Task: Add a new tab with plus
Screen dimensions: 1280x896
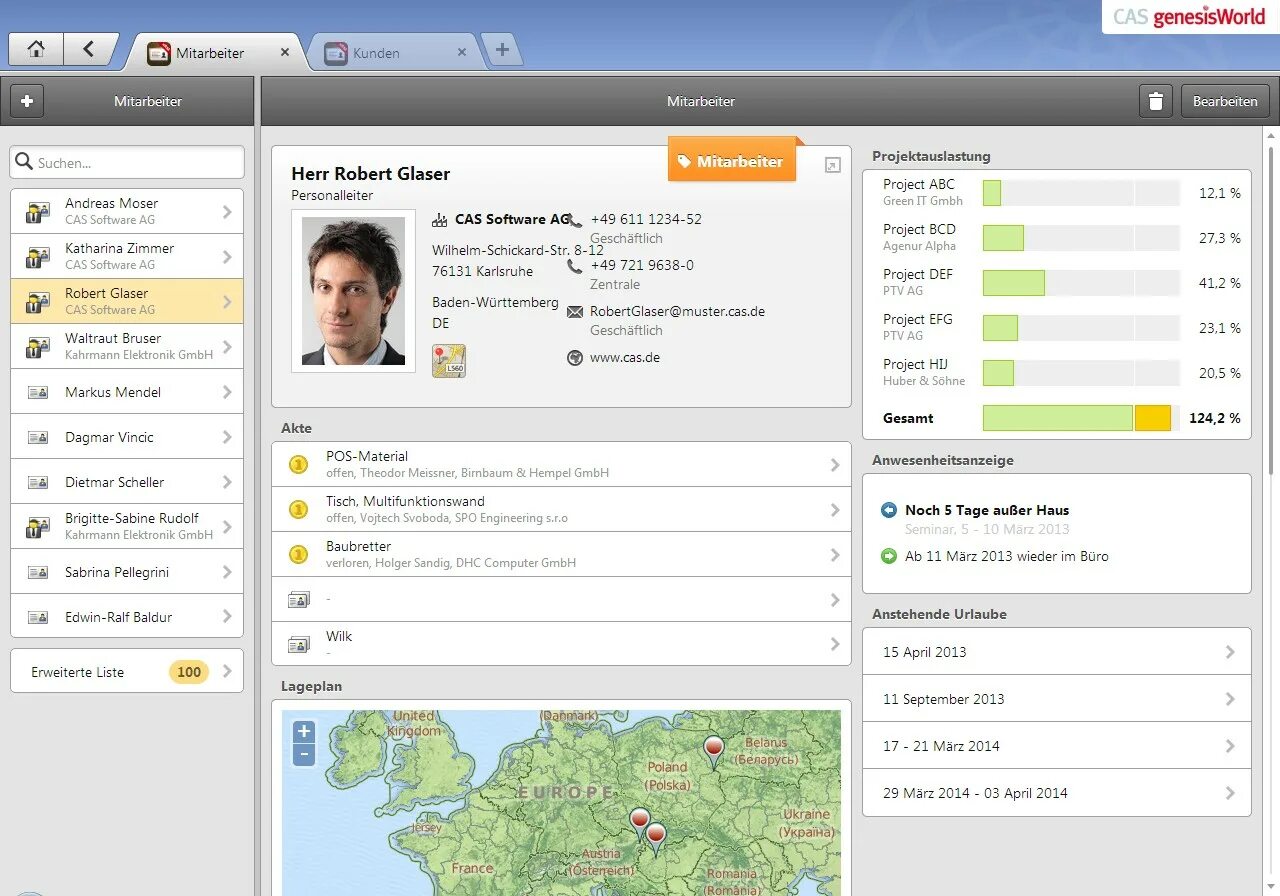Action: [502, 49]
